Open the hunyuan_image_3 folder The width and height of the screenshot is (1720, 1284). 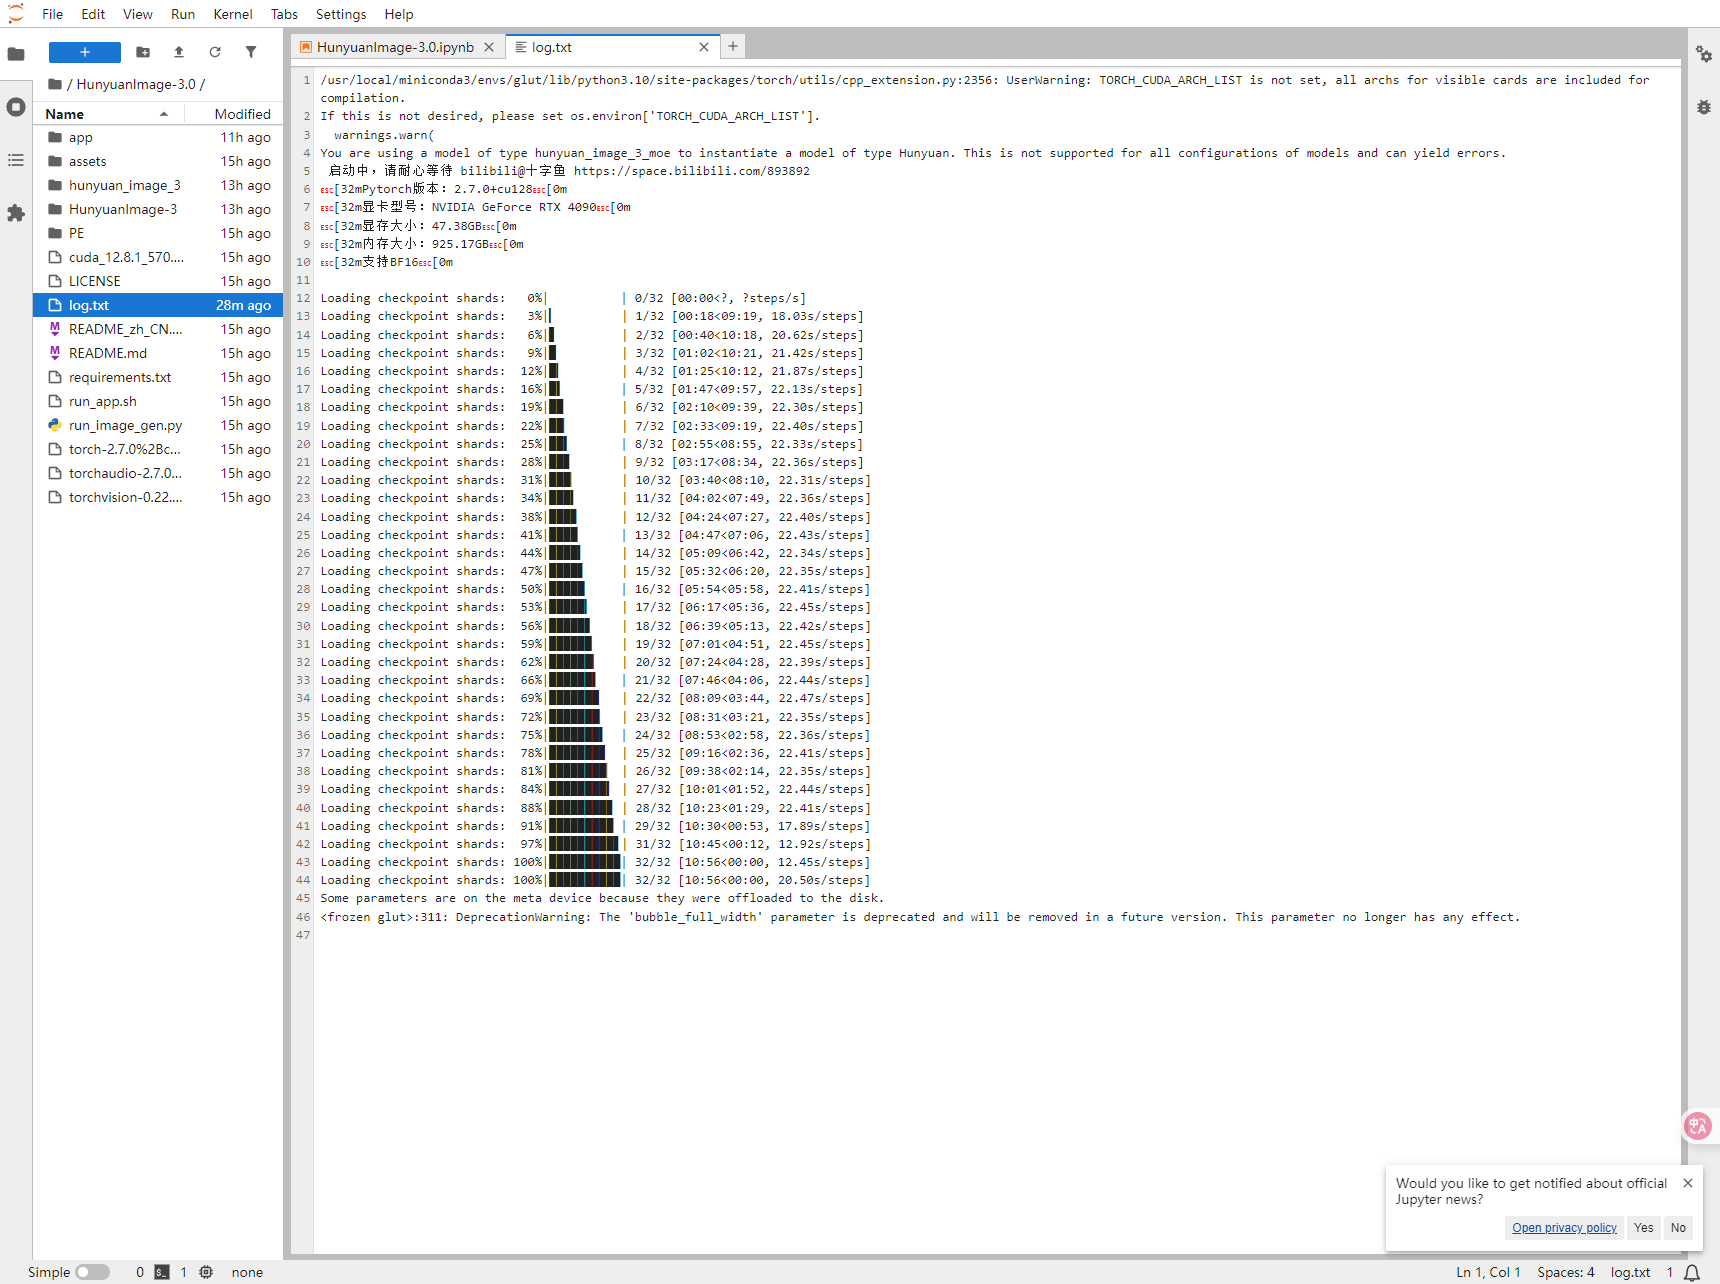(124, 185)
